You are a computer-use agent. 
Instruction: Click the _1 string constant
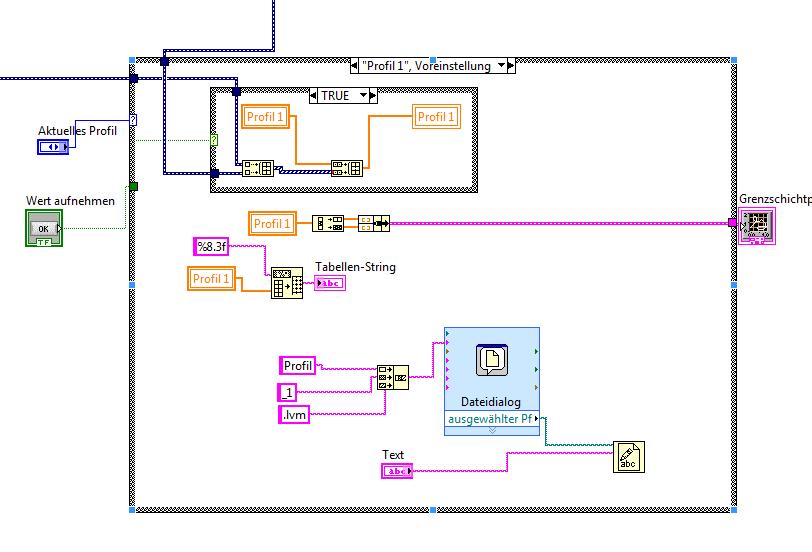click(287, 393)
